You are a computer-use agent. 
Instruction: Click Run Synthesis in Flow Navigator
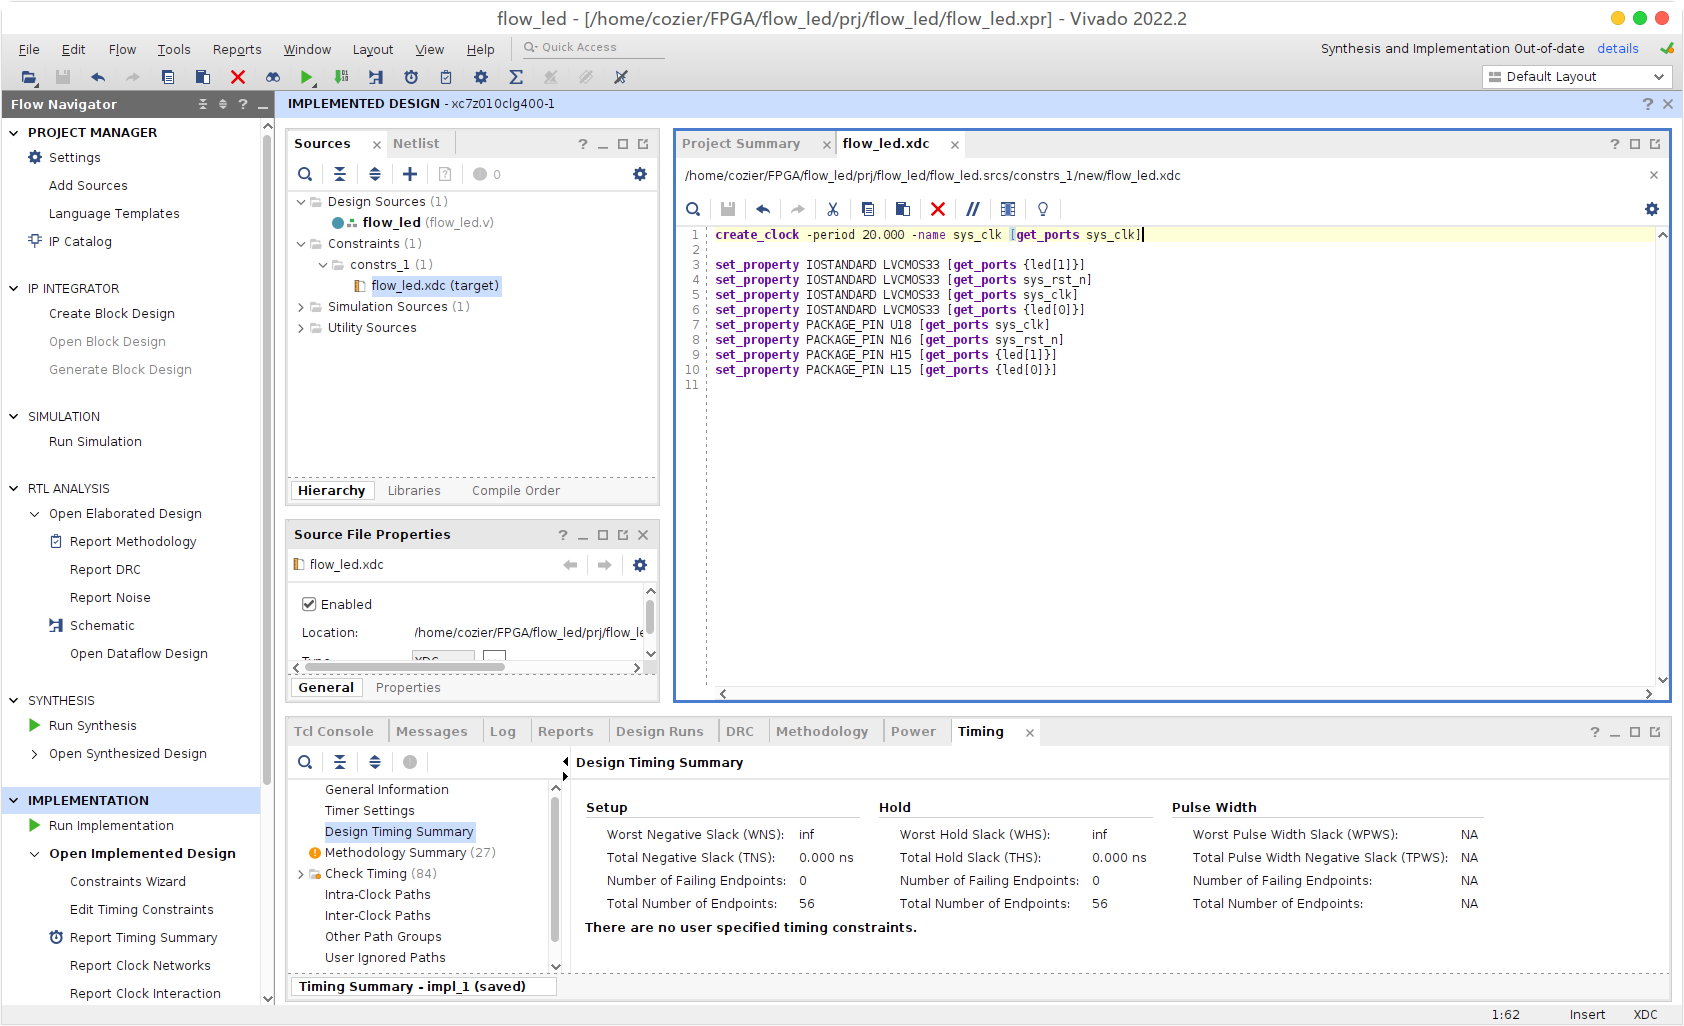point(92,726)
